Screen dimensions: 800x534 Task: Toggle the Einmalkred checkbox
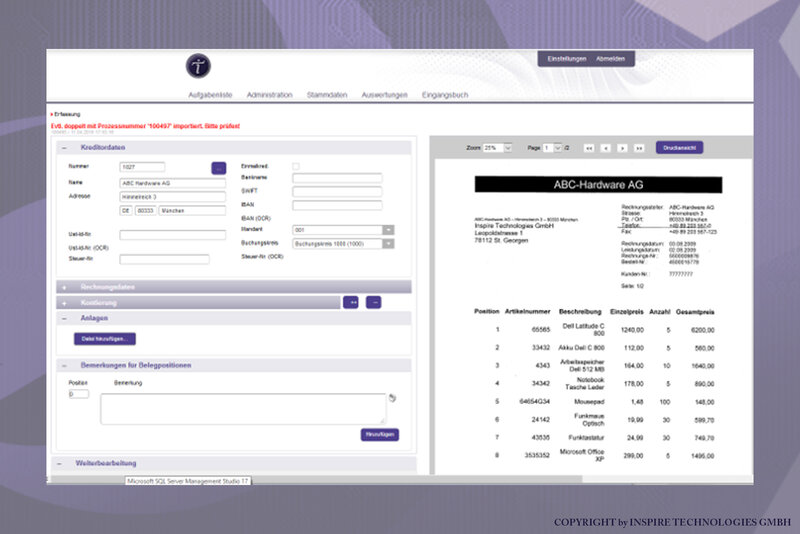tap(296, 166)
